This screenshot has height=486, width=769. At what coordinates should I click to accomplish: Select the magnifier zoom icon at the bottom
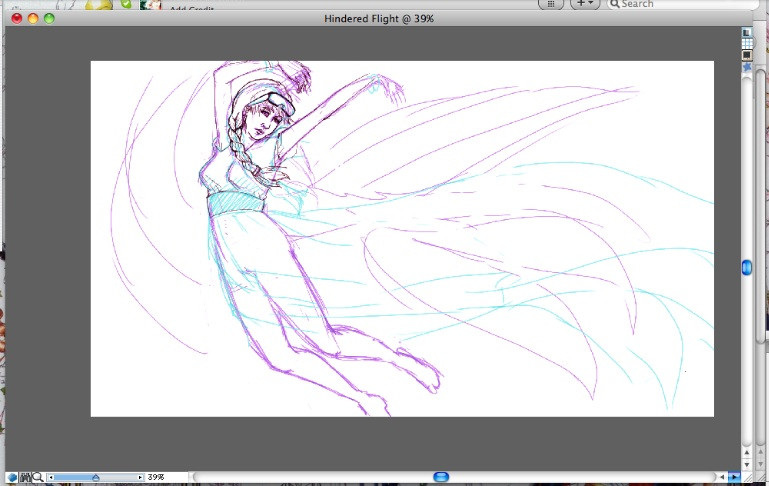(x=38, y=477)
